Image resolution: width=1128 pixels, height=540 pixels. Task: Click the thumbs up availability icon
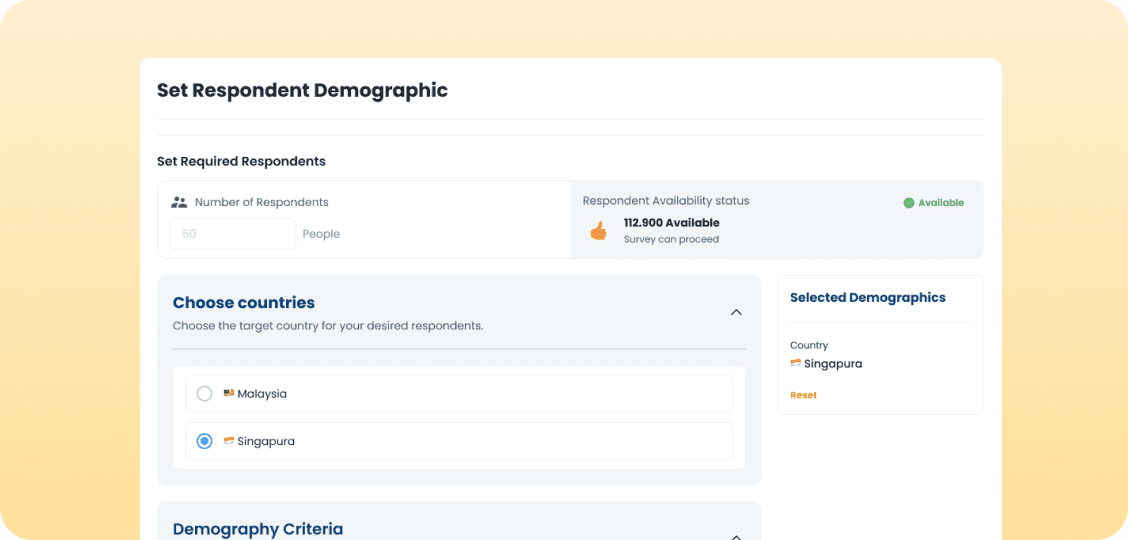599,231
